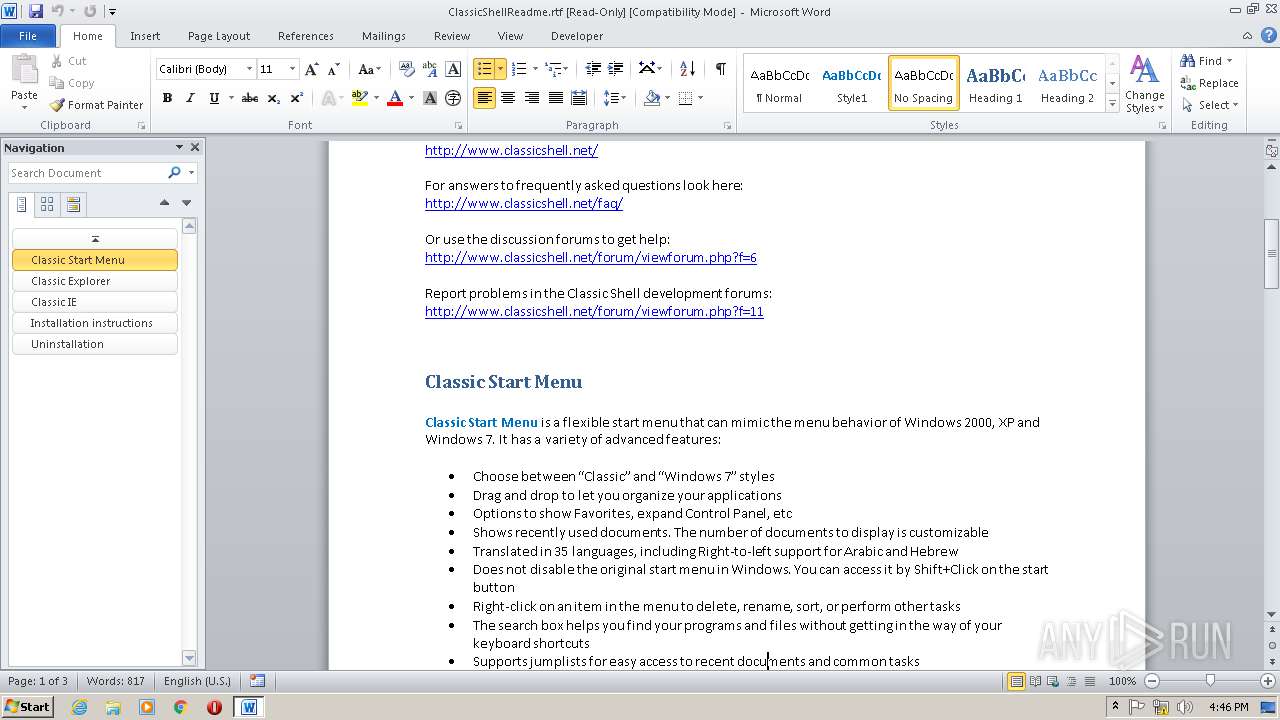Toggle Strikethrough formatting

tap(250, 98)
